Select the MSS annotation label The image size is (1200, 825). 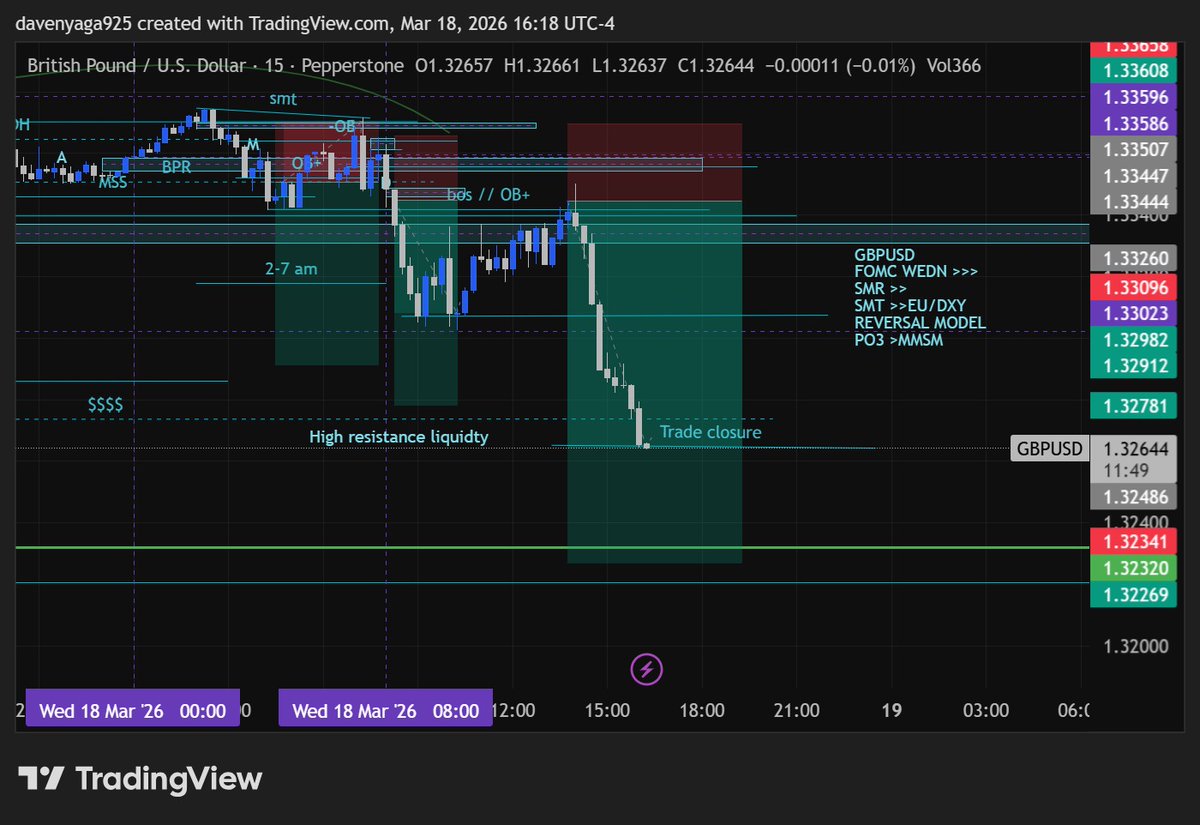click(x=112, y=182)
